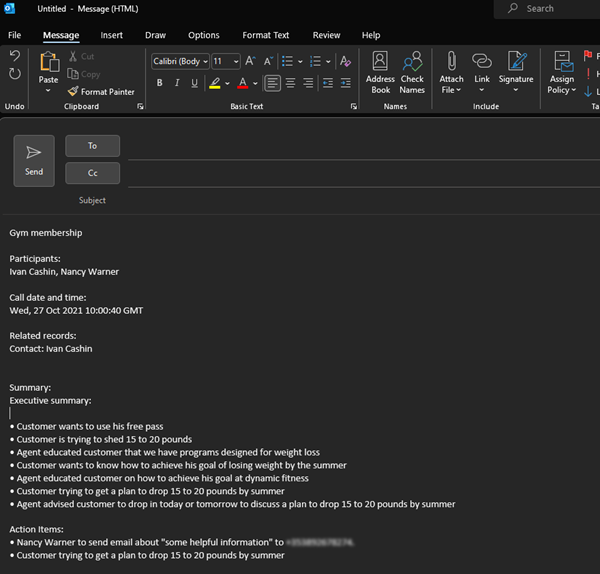This screenshot has width=600, height=574.
Task: Click the Cut scissors icon
Action: click(x=73, y=56)
